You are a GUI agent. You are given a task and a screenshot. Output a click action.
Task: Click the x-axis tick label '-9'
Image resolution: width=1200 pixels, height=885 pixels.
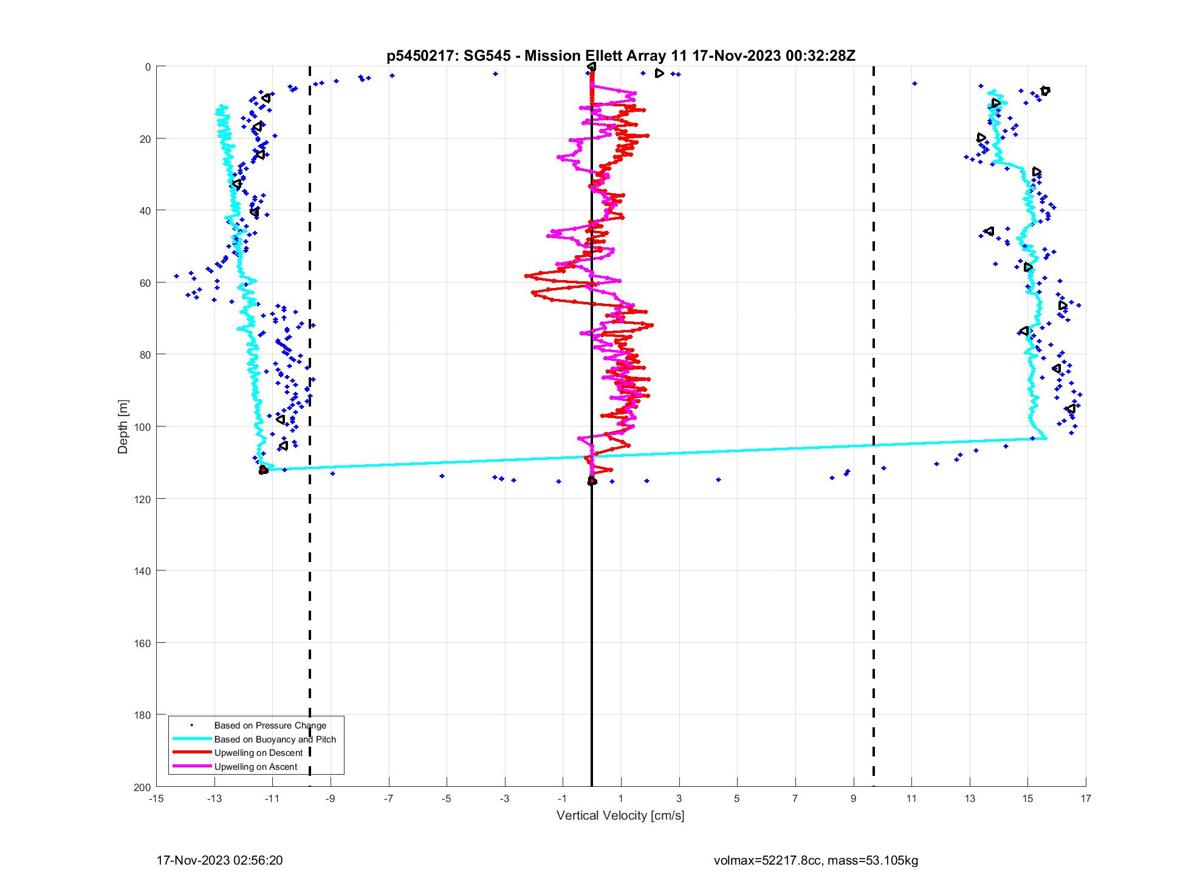[330, 798]
